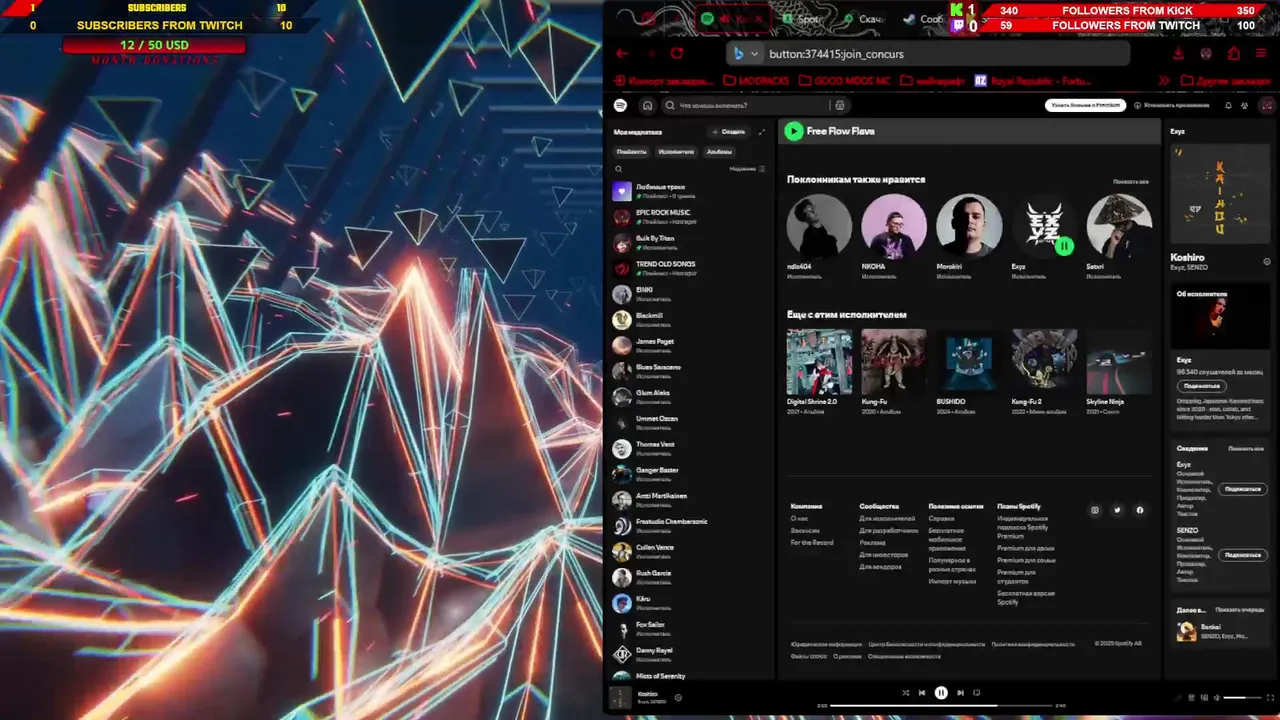Open search engine dropdown in address bar
Viewport: 1280px width, 720px height.
pos(746,54)
